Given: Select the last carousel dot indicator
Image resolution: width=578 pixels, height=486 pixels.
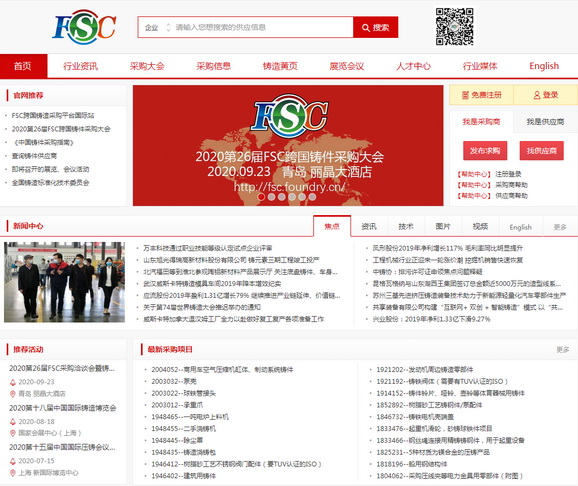Looking at the screenshot, I should [x=312, y=197].
